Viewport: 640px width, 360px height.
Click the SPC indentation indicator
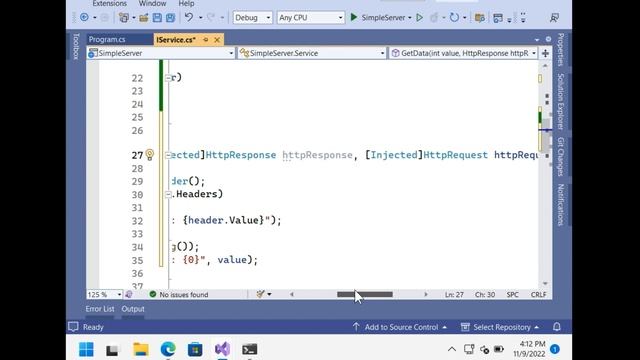513,294
